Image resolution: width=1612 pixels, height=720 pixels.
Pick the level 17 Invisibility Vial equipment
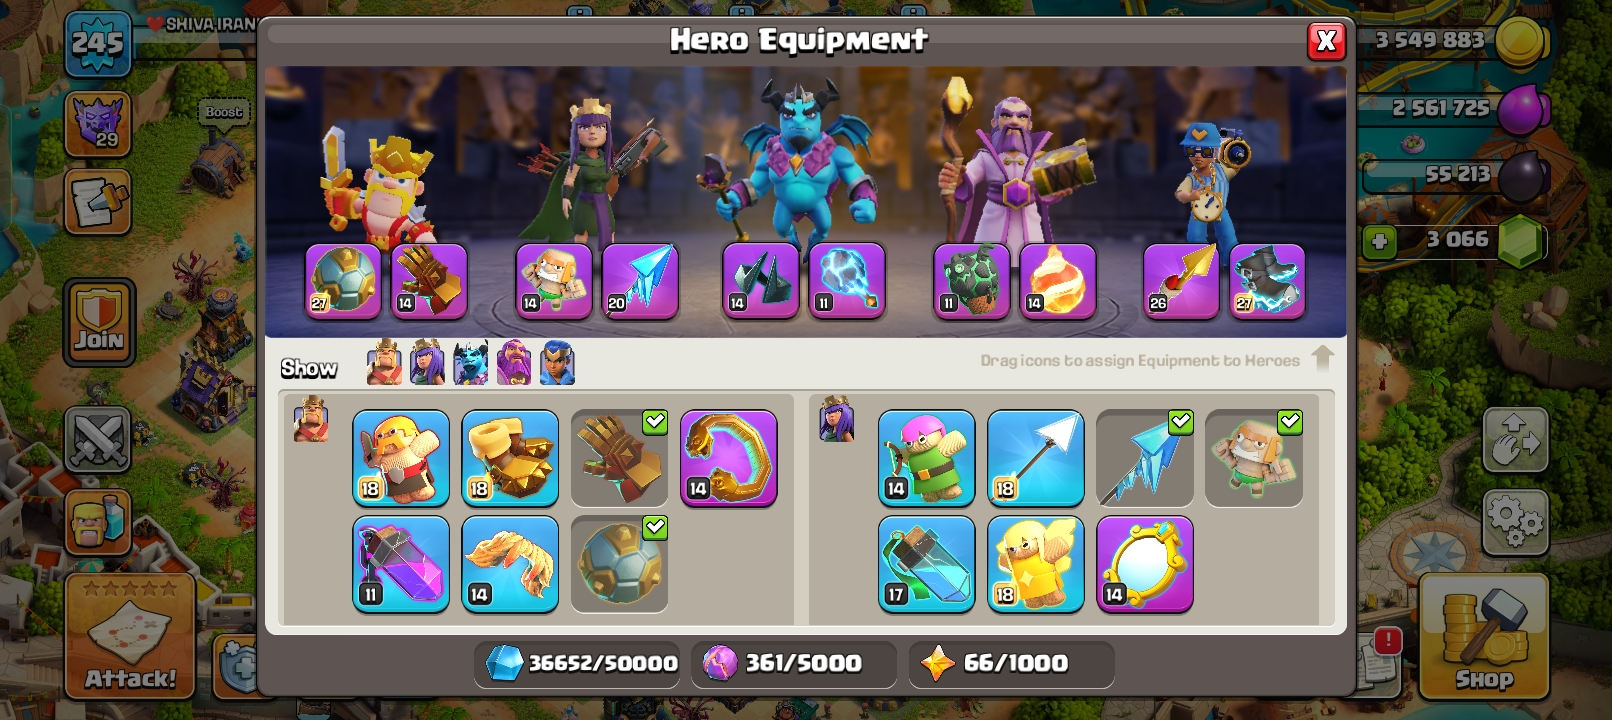click(927, 564)
